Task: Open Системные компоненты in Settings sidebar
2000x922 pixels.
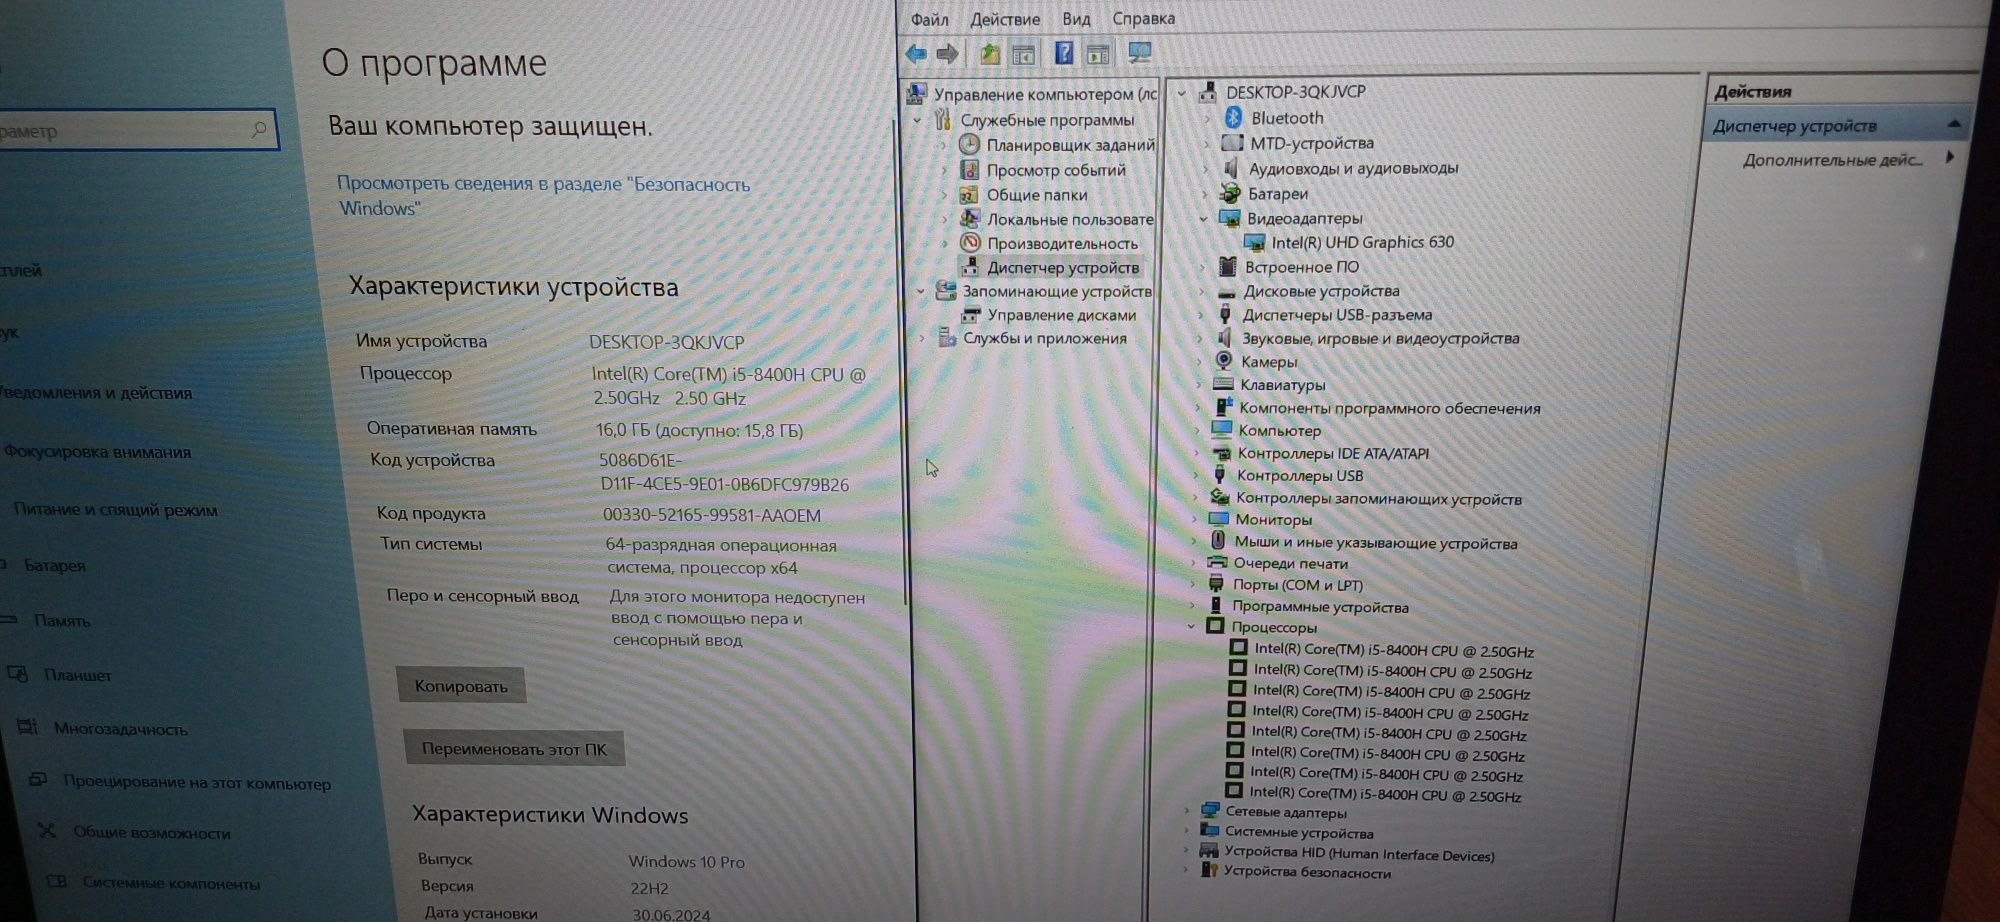Action: (x=171, y=883)
